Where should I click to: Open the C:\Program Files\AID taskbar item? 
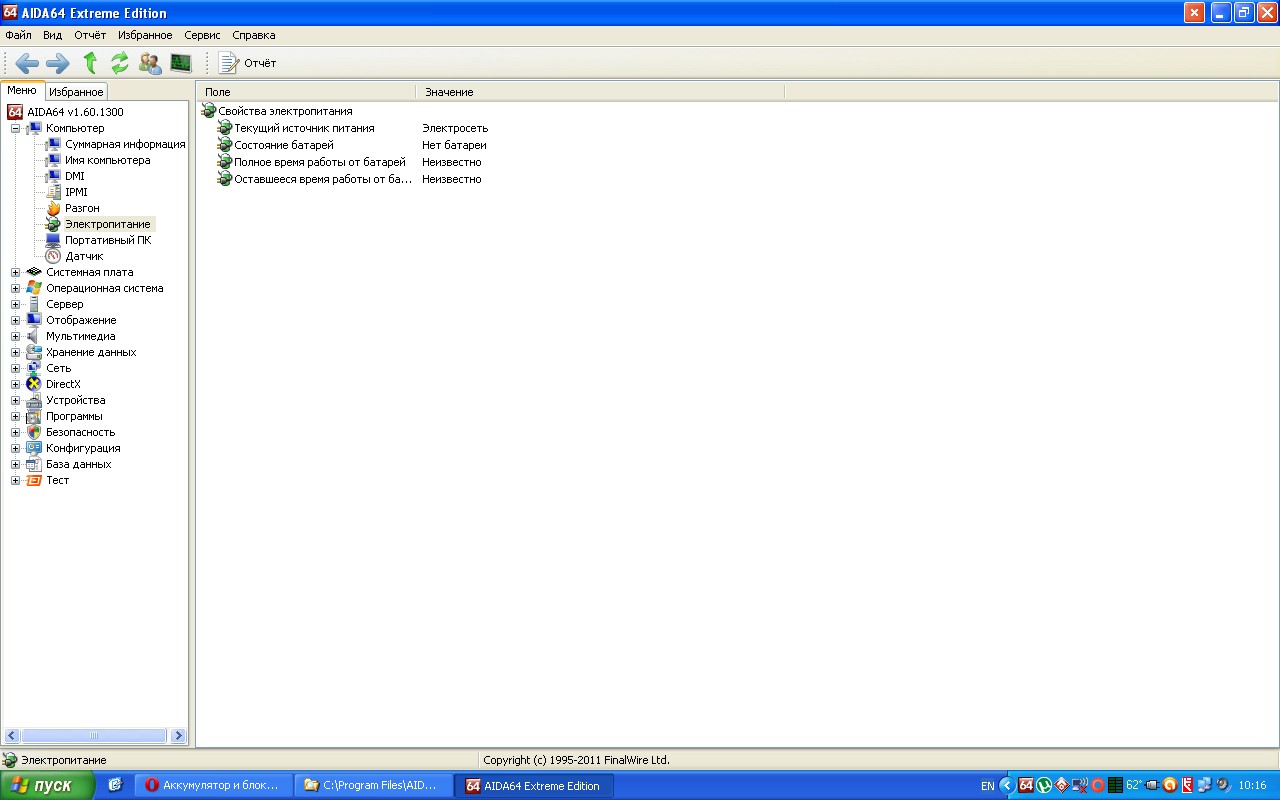375,785
